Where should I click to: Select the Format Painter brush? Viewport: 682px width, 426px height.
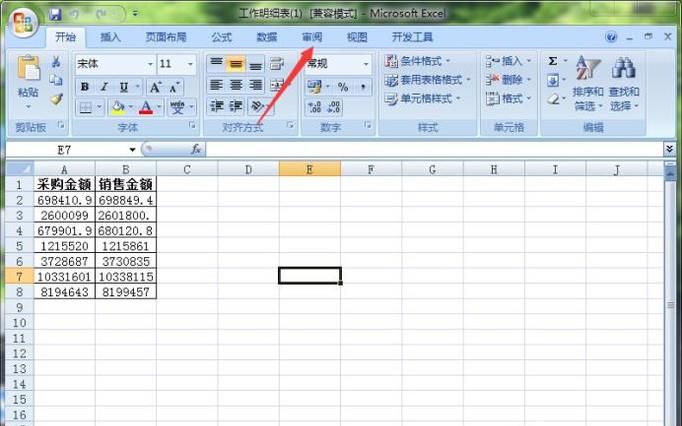tap(56, 99)
